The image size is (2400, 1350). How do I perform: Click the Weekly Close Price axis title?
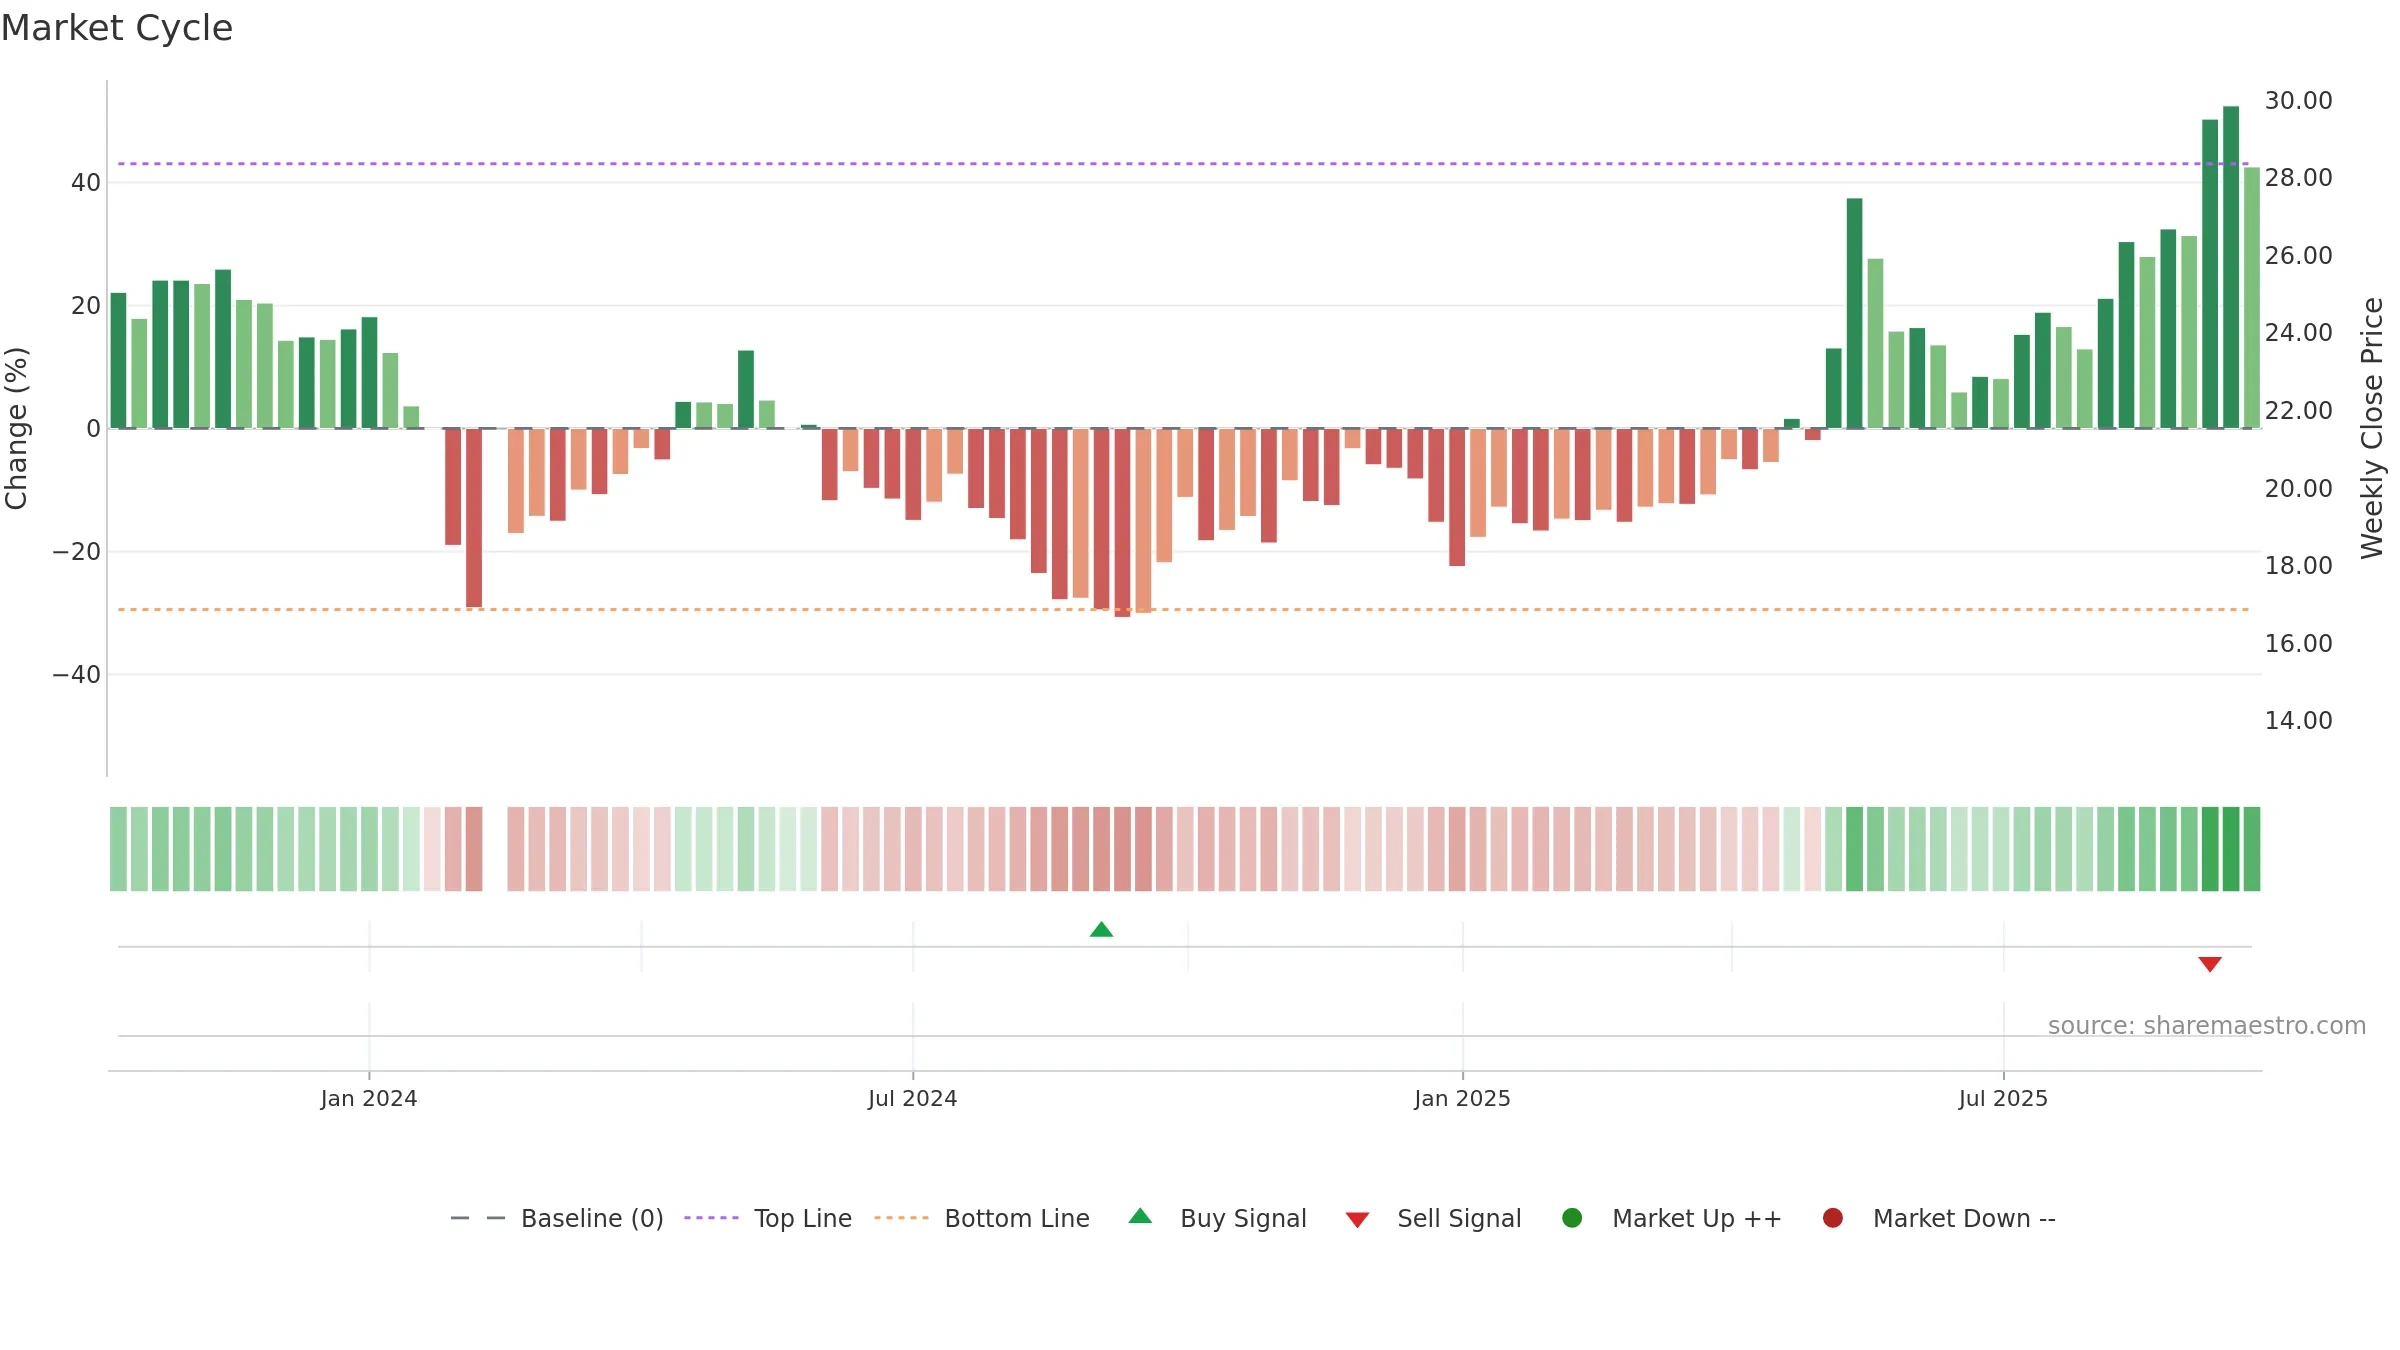(x=2373, y=428)
